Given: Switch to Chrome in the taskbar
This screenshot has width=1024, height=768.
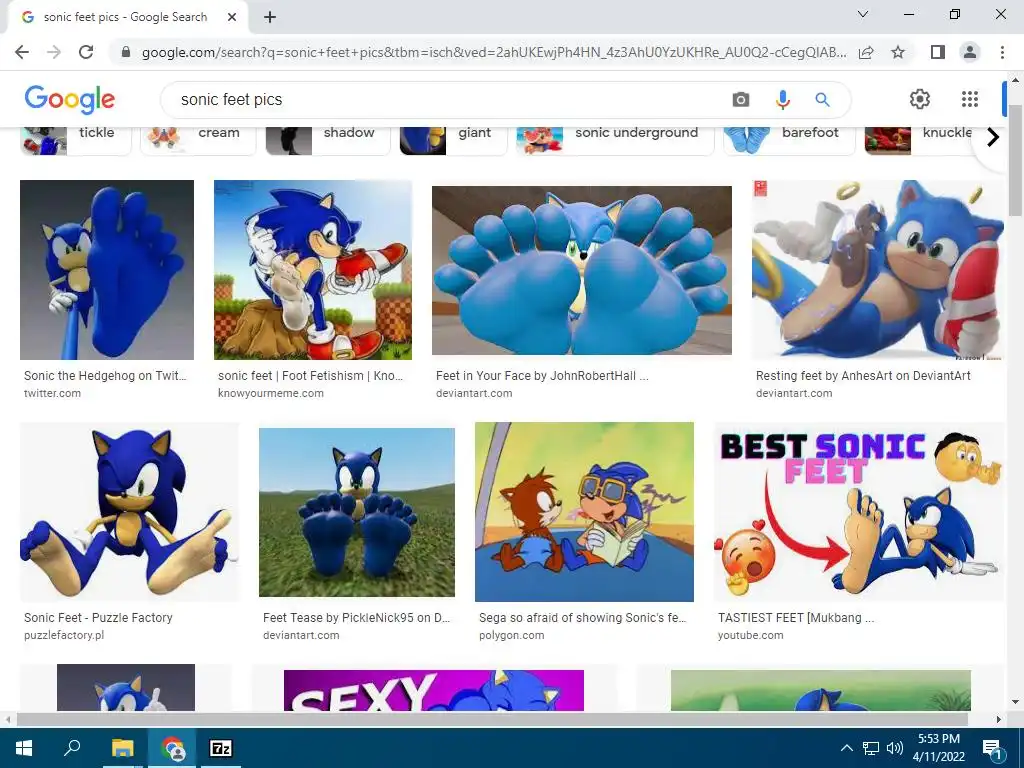Looking at the screenshot, I should (172, 748).
